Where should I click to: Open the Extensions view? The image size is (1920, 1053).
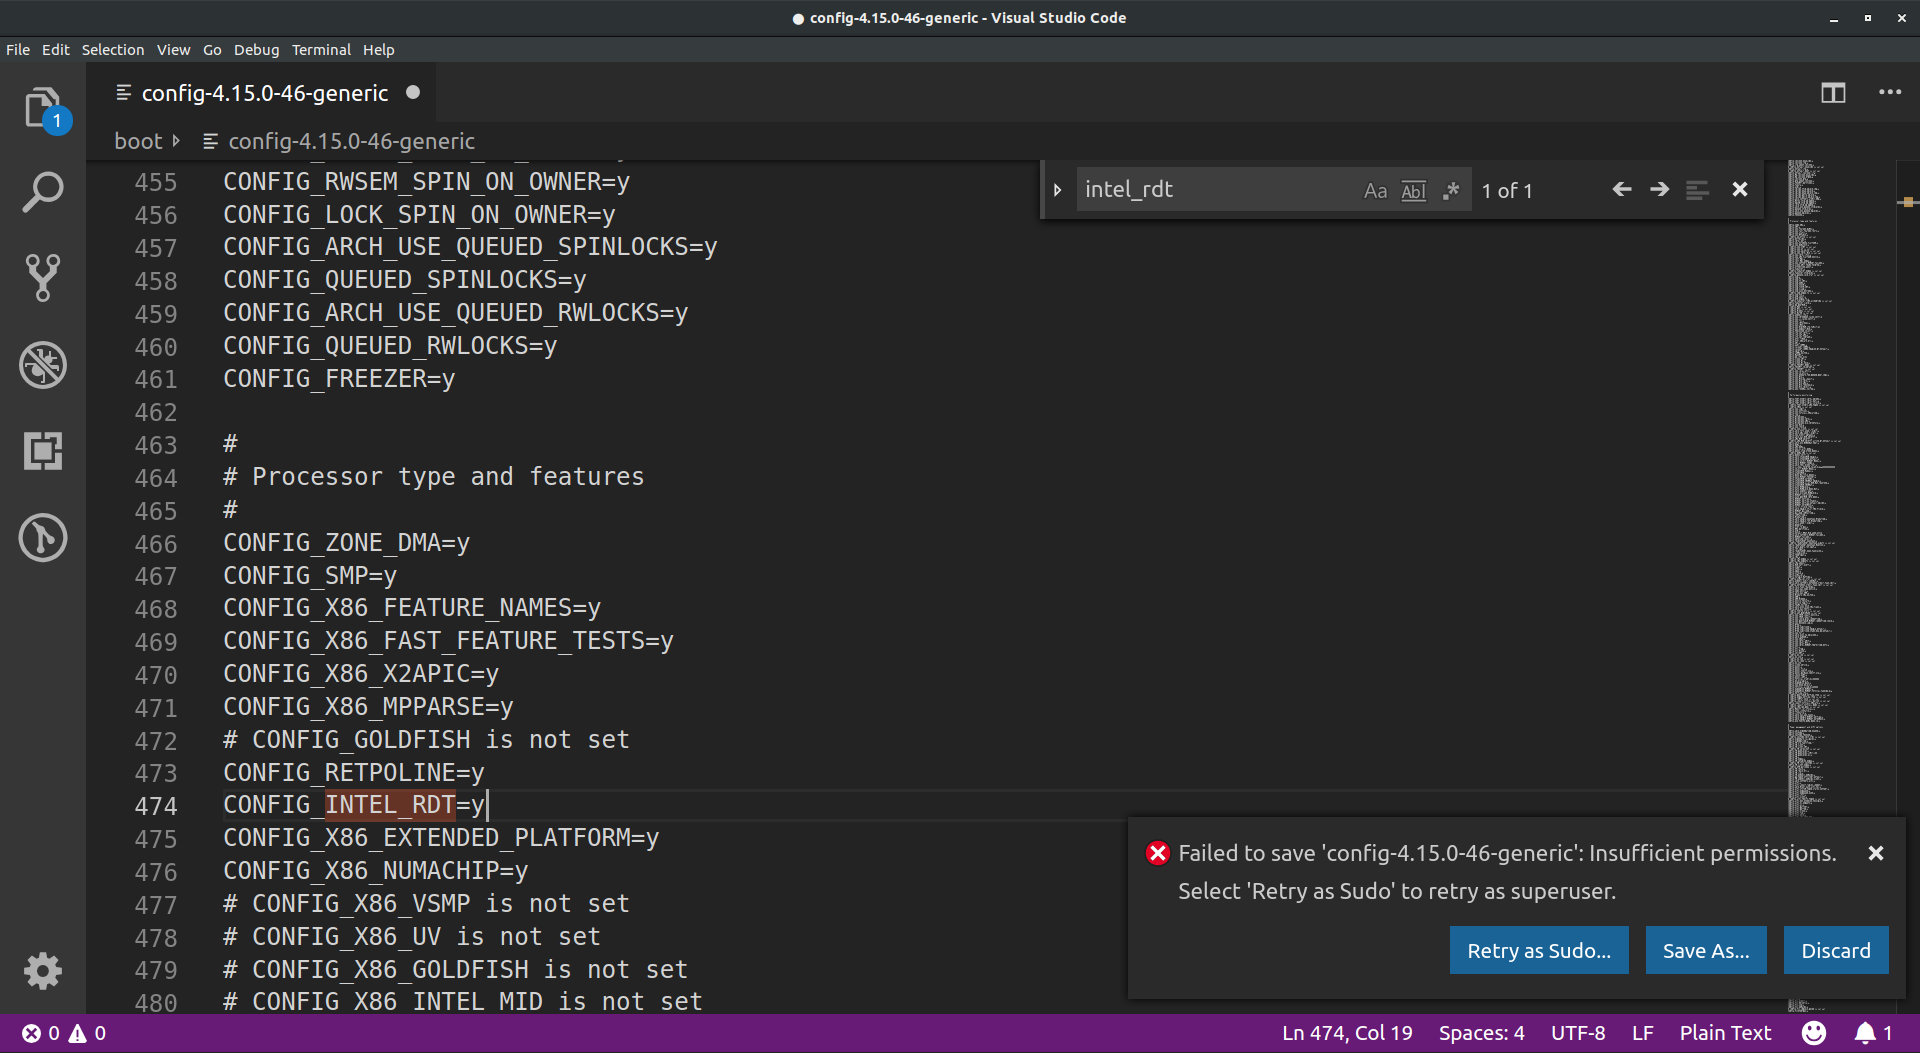coord(43,451)
